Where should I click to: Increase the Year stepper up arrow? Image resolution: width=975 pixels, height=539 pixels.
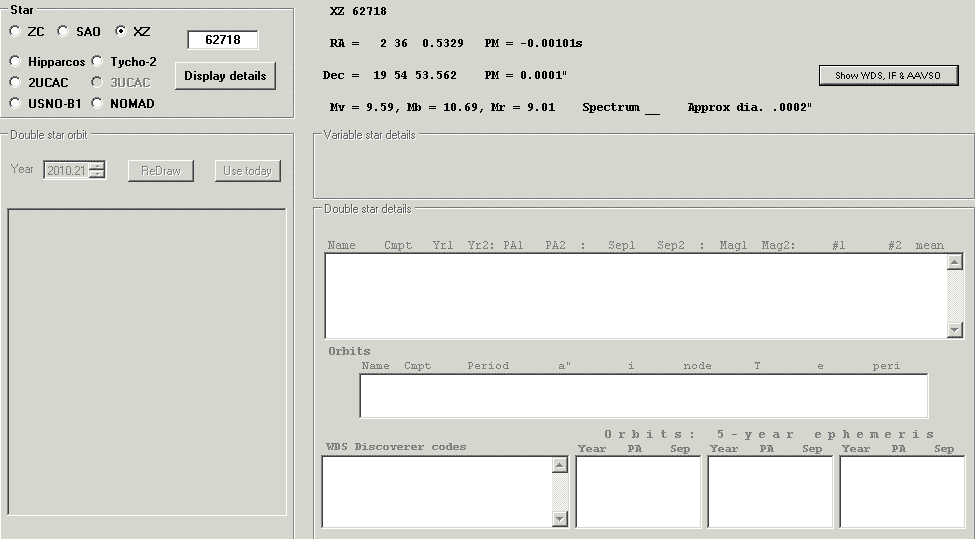click(97, 166)
